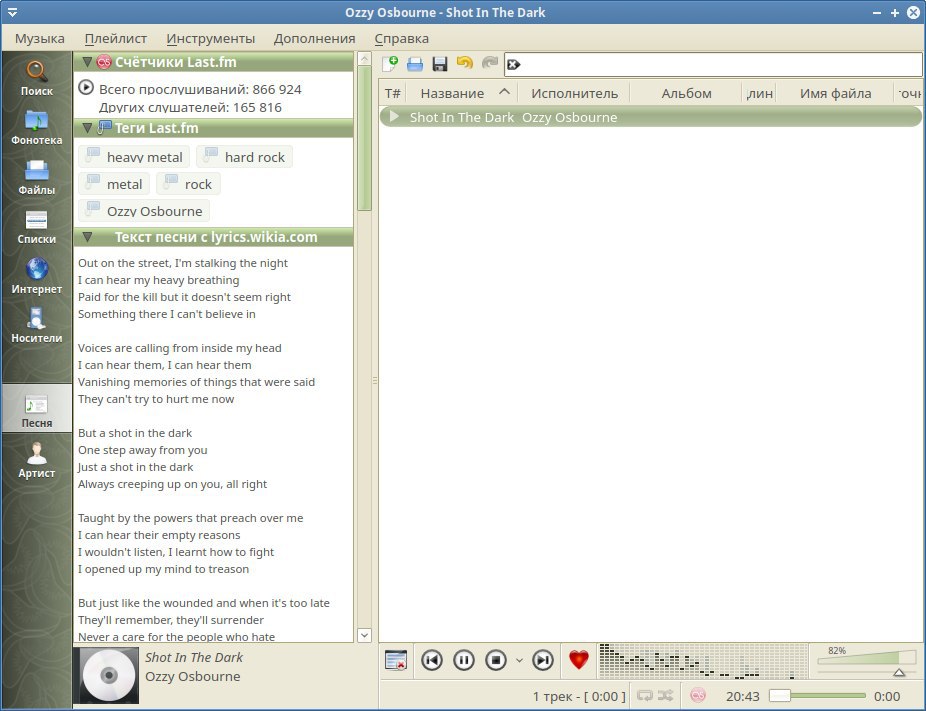Toggle Last.fm scrobbling icon
This screenshot has width=926, height=711.
697,696
